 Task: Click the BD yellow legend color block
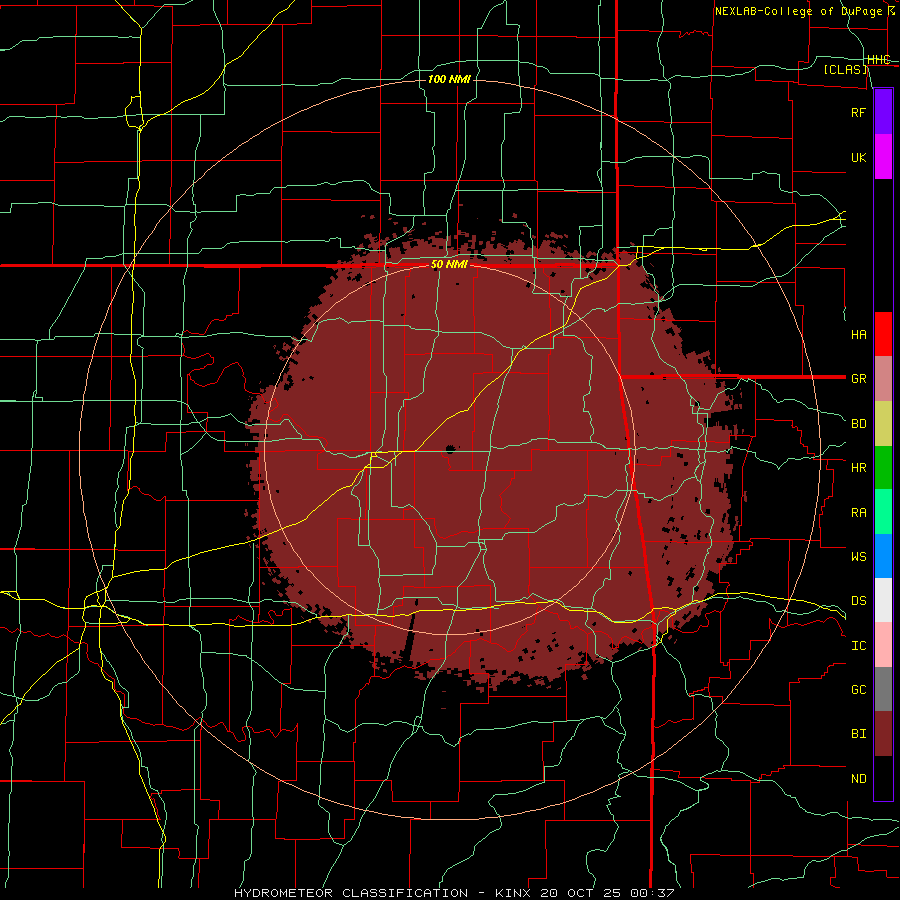point(883,424)
